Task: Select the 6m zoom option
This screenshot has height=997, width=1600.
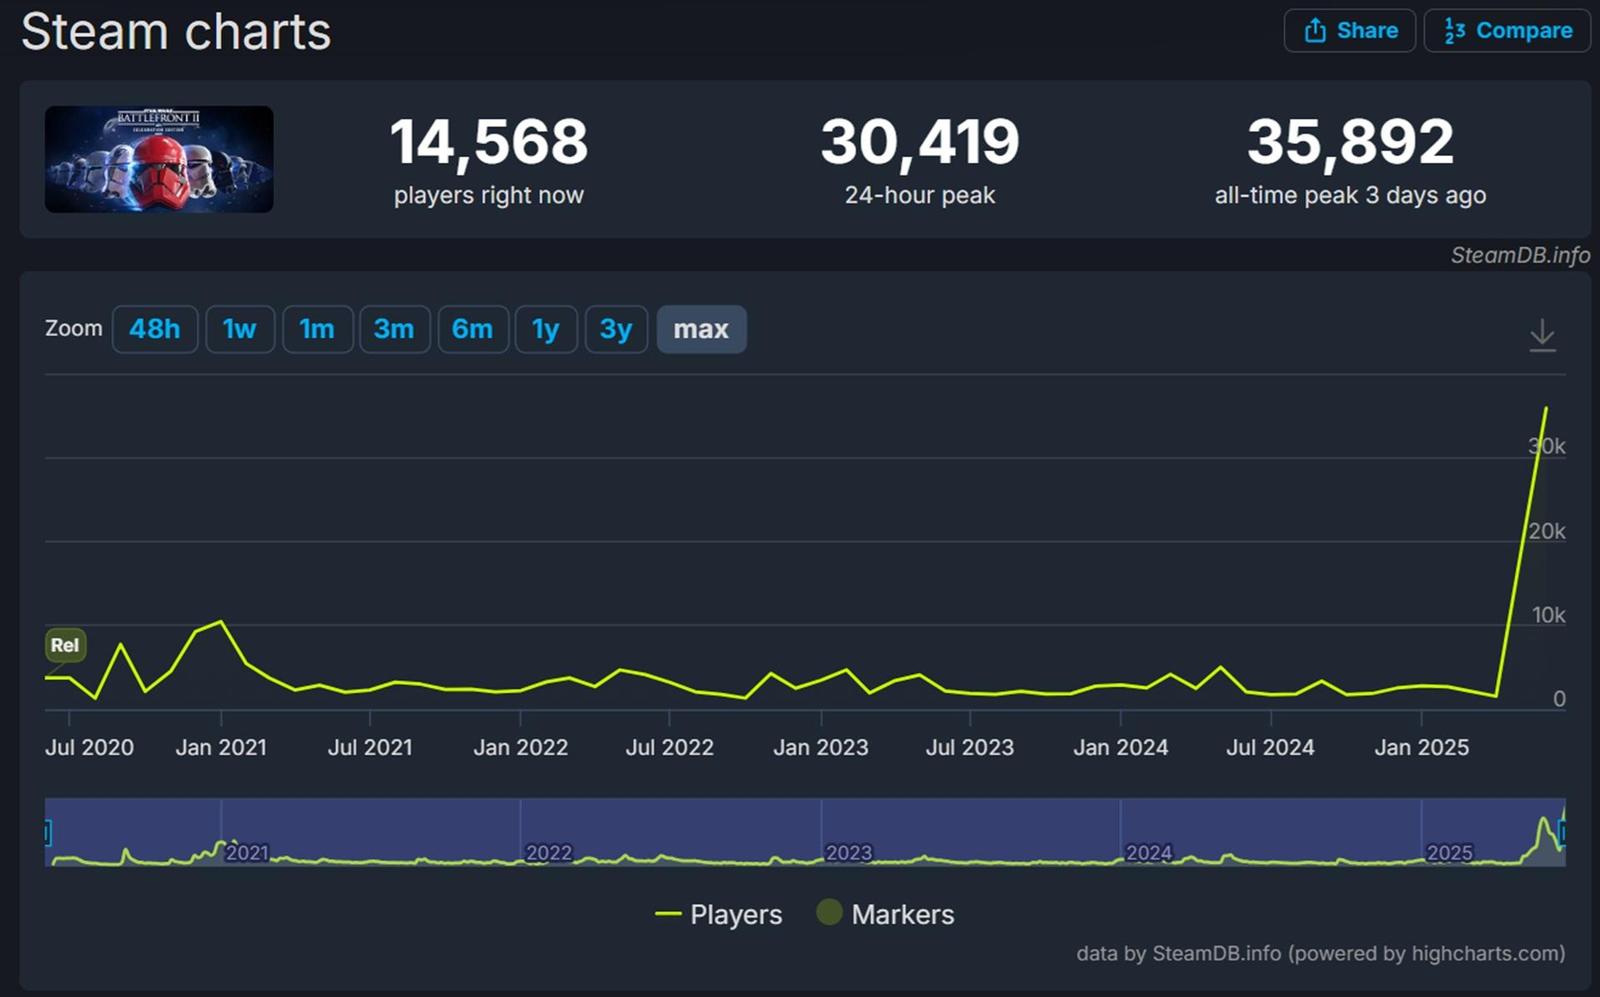Action: pyautogui.click(x=472, y=329)
